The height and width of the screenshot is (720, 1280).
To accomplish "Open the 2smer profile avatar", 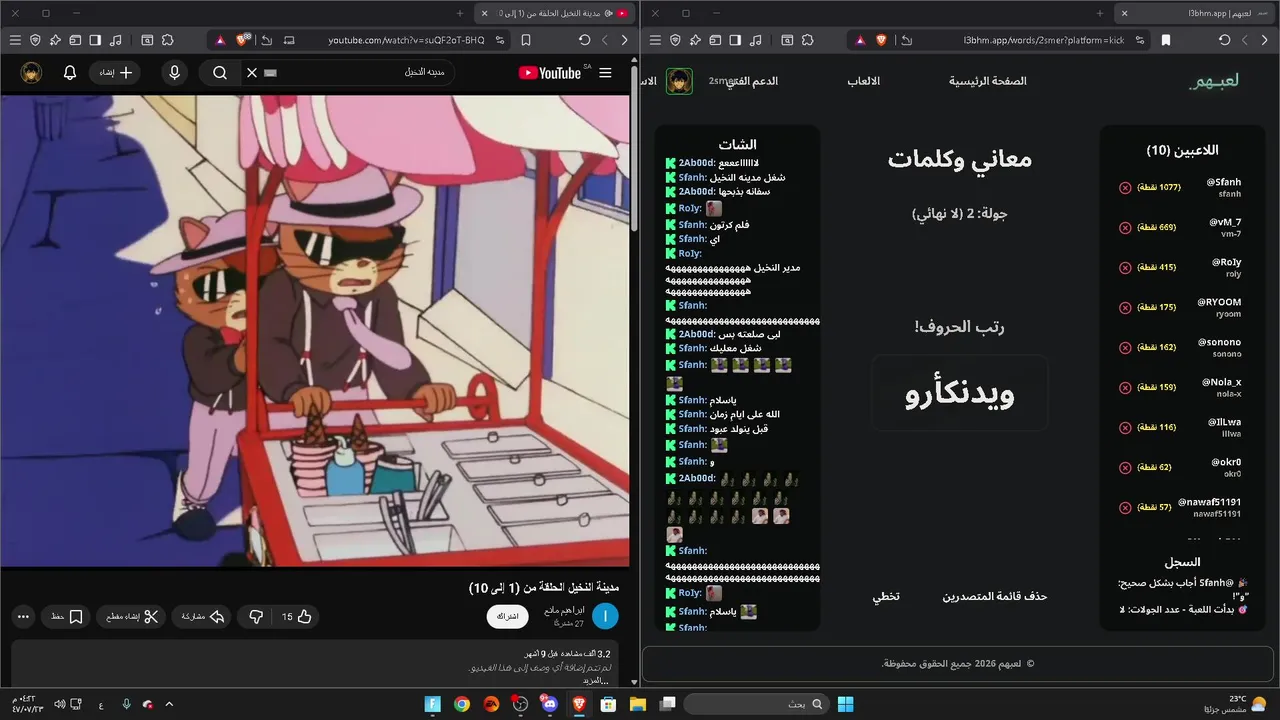I will [680, 81].
